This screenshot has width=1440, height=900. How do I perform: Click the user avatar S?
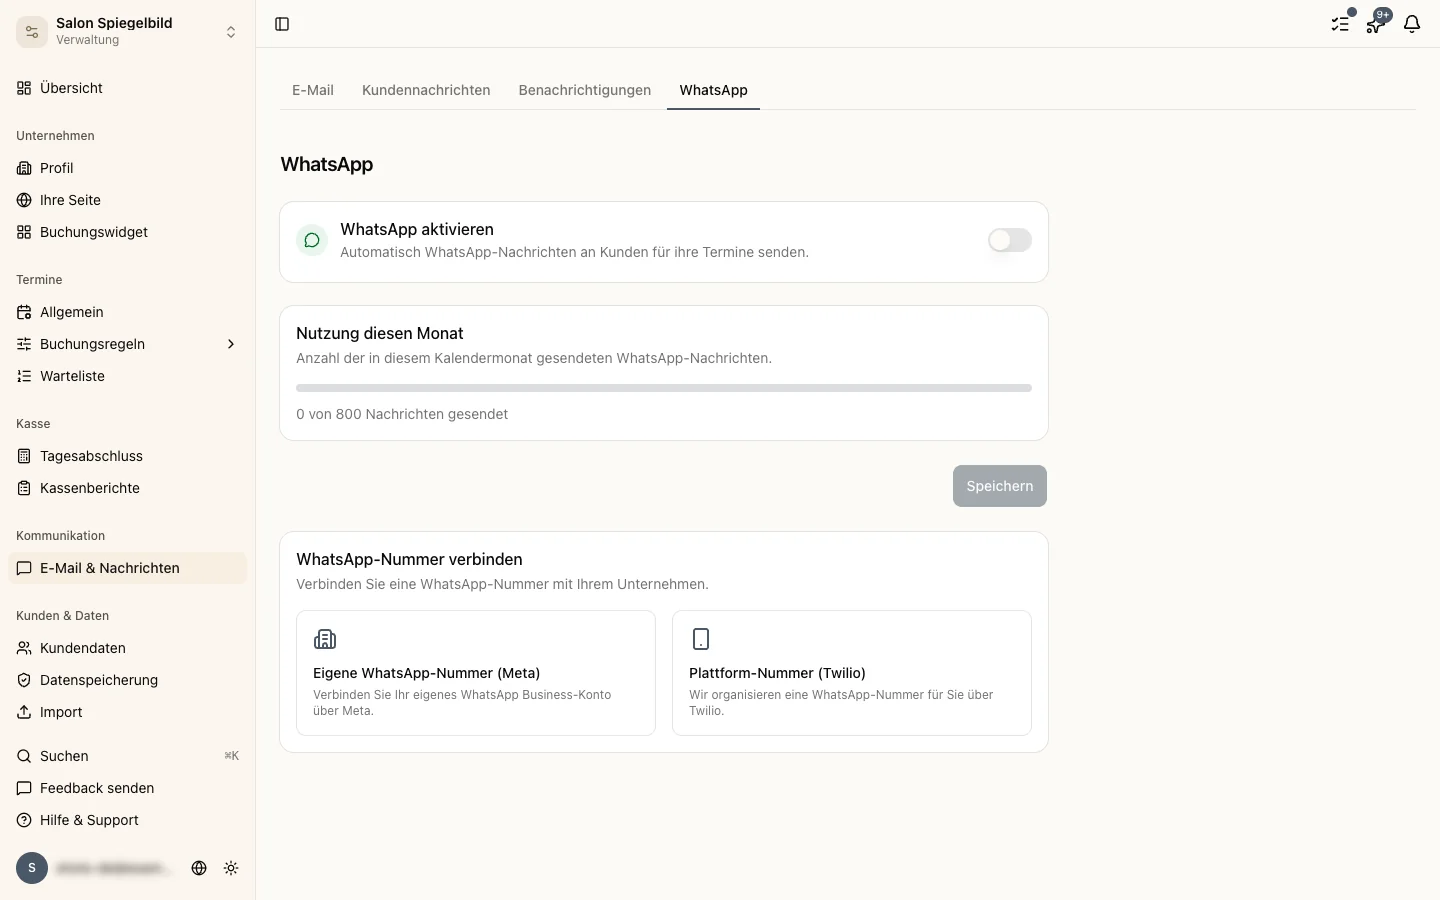(32, 868)
